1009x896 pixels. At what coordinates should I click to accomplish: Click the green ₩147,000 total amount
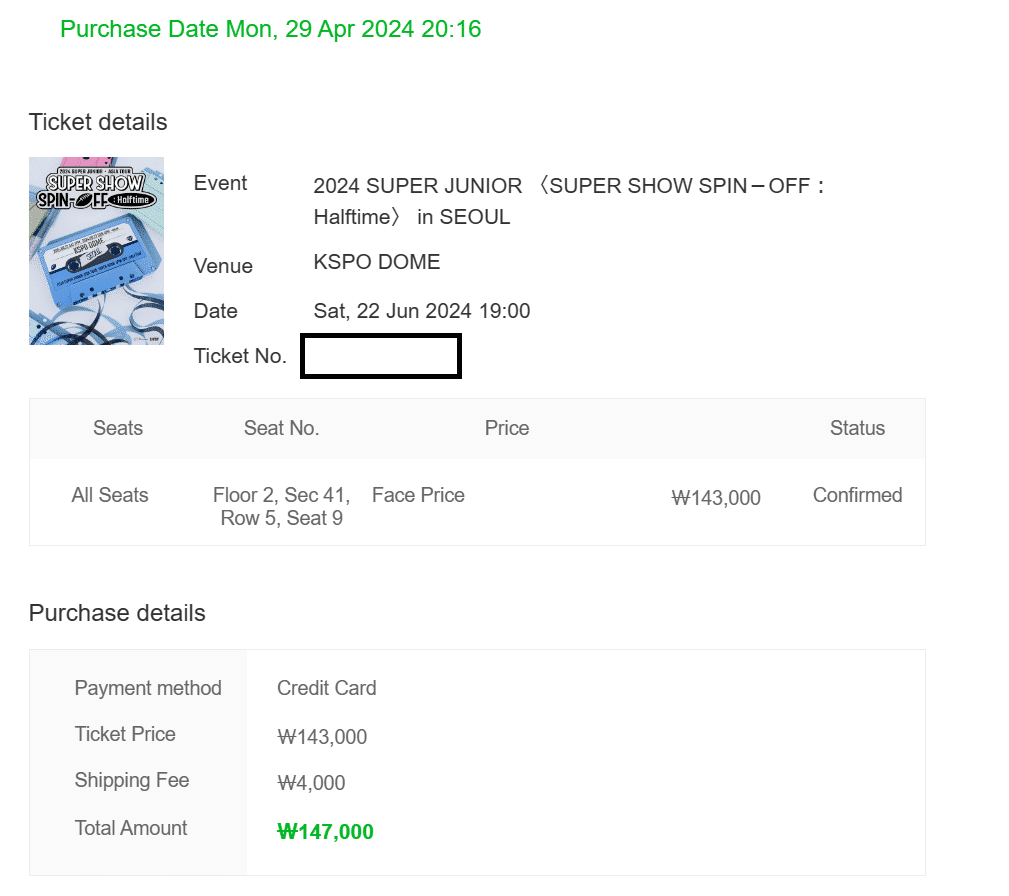tap(325, 832)
